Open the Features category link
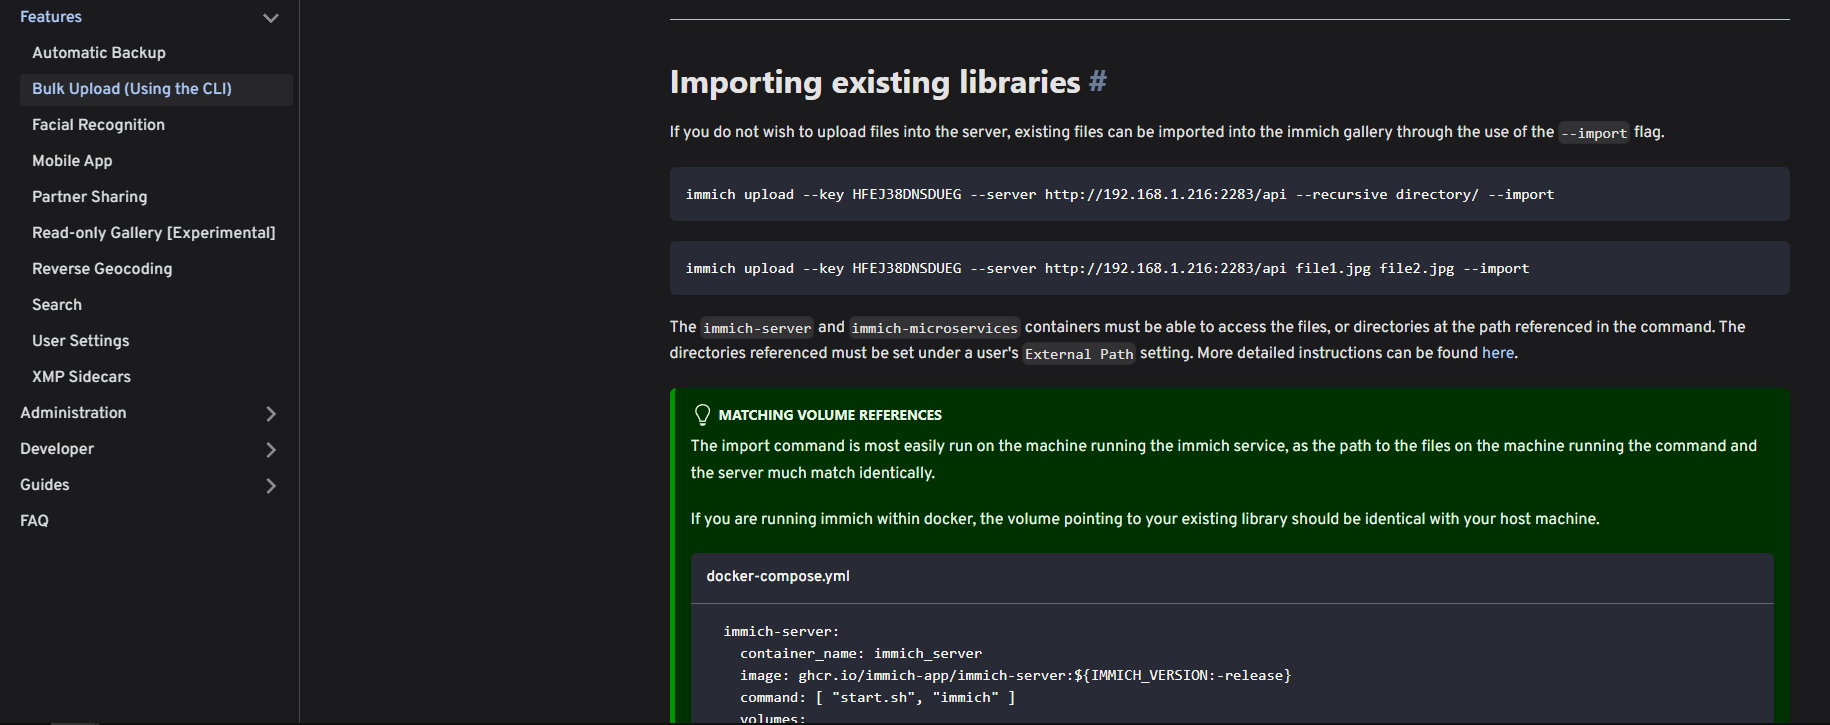This screenshot has width=1830, height=725. (51, 17)
